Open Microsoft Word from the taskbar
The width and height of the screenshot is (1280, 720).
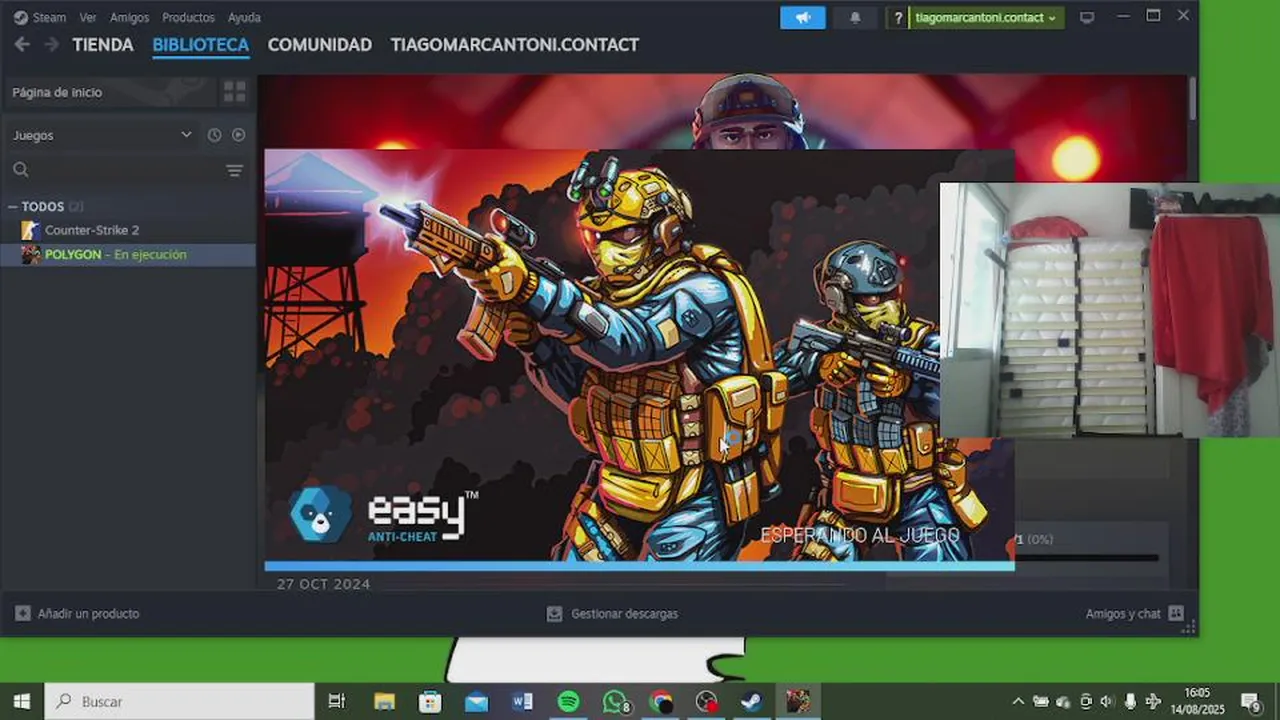[x=522, y=701]
